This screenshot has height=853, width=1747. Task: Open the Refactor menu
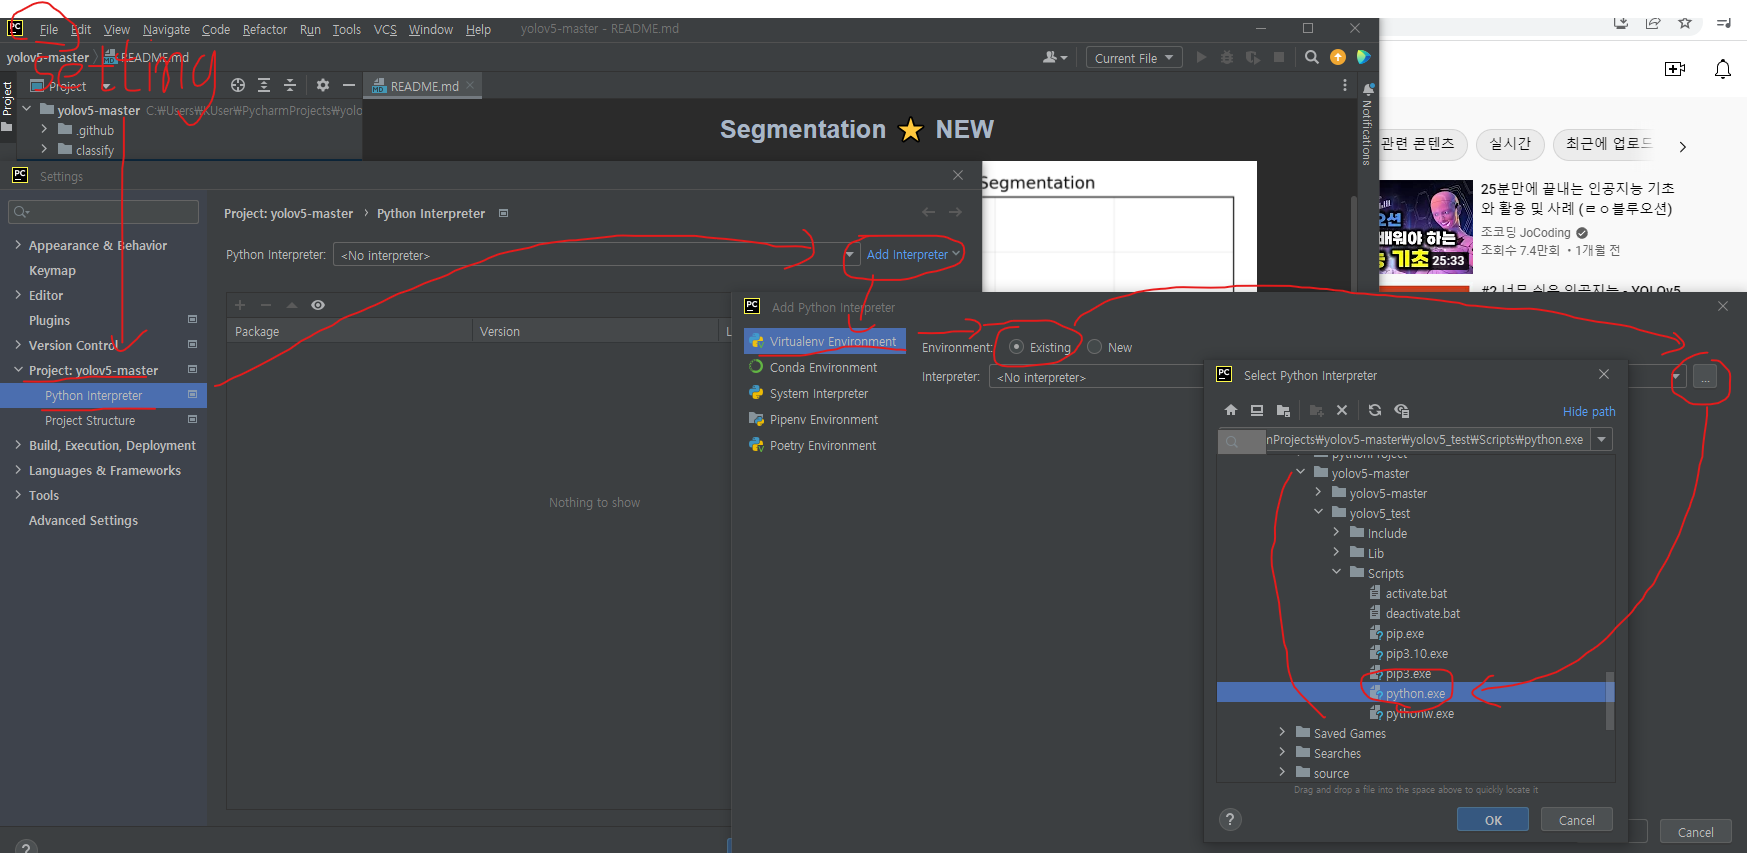(x=265, y=29)
